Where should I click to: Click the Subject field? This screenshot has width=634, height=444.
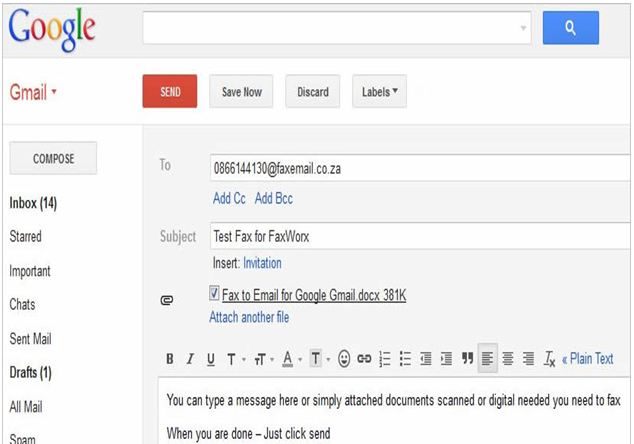(x=420, y=236)
